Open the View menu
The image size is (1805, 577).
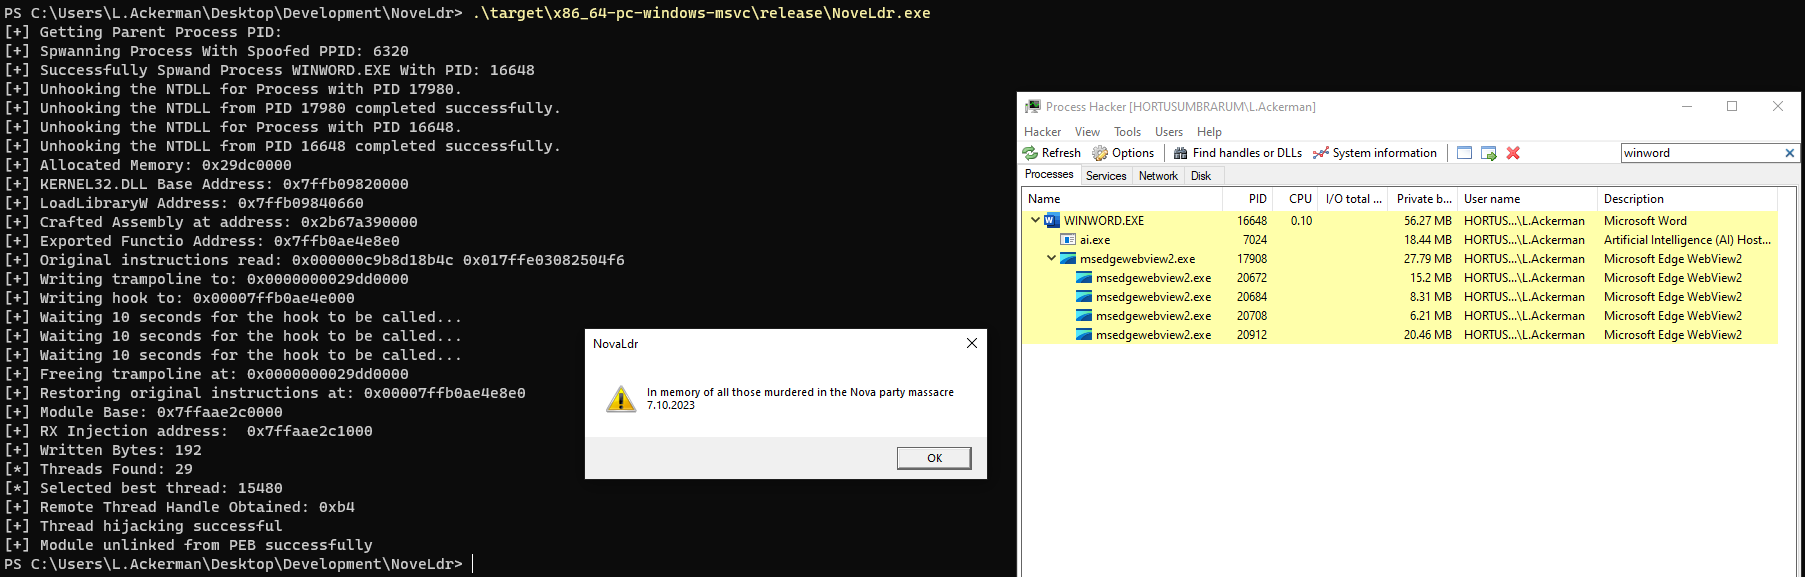coord(1087,132)
